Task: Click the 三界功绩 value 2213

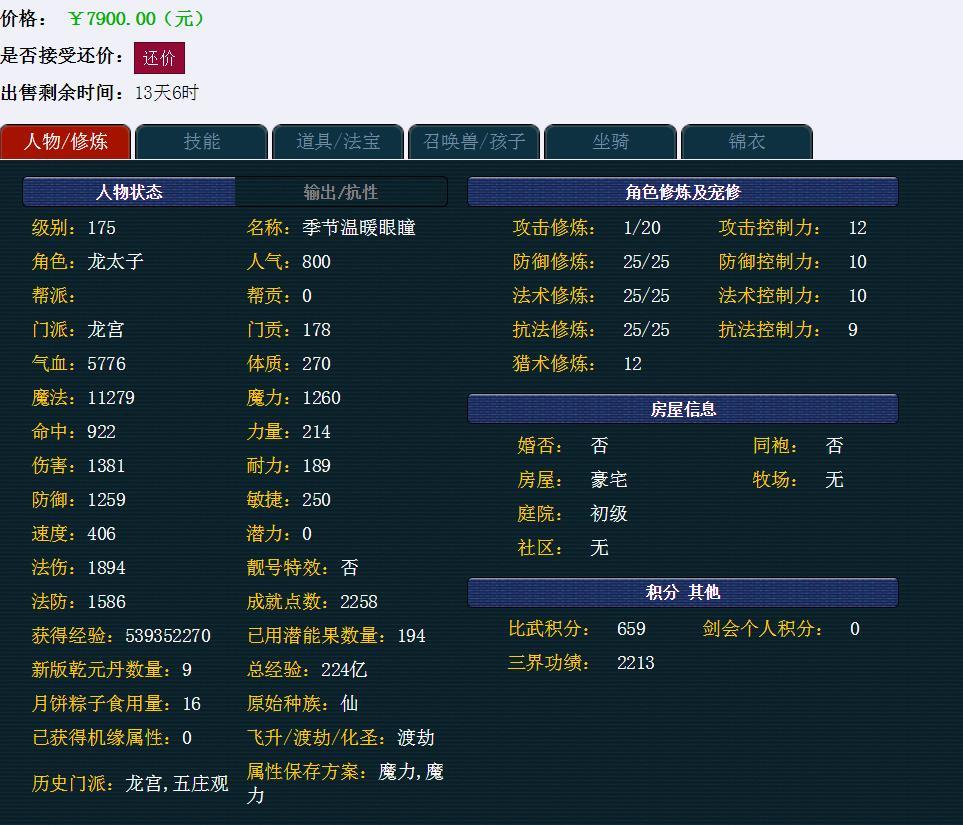Action: 636,663
